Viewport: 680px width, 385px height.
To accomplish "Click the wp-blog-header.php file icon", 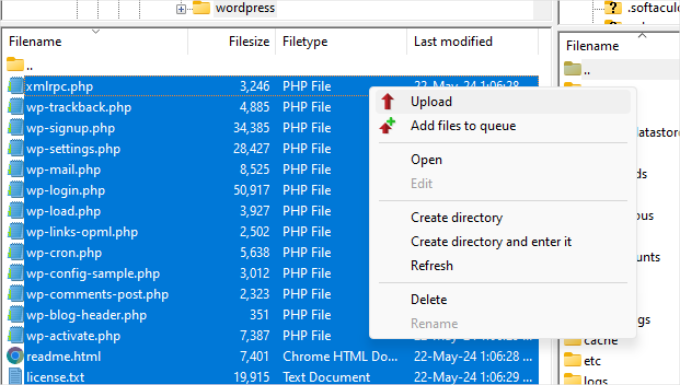I will 16,315.
